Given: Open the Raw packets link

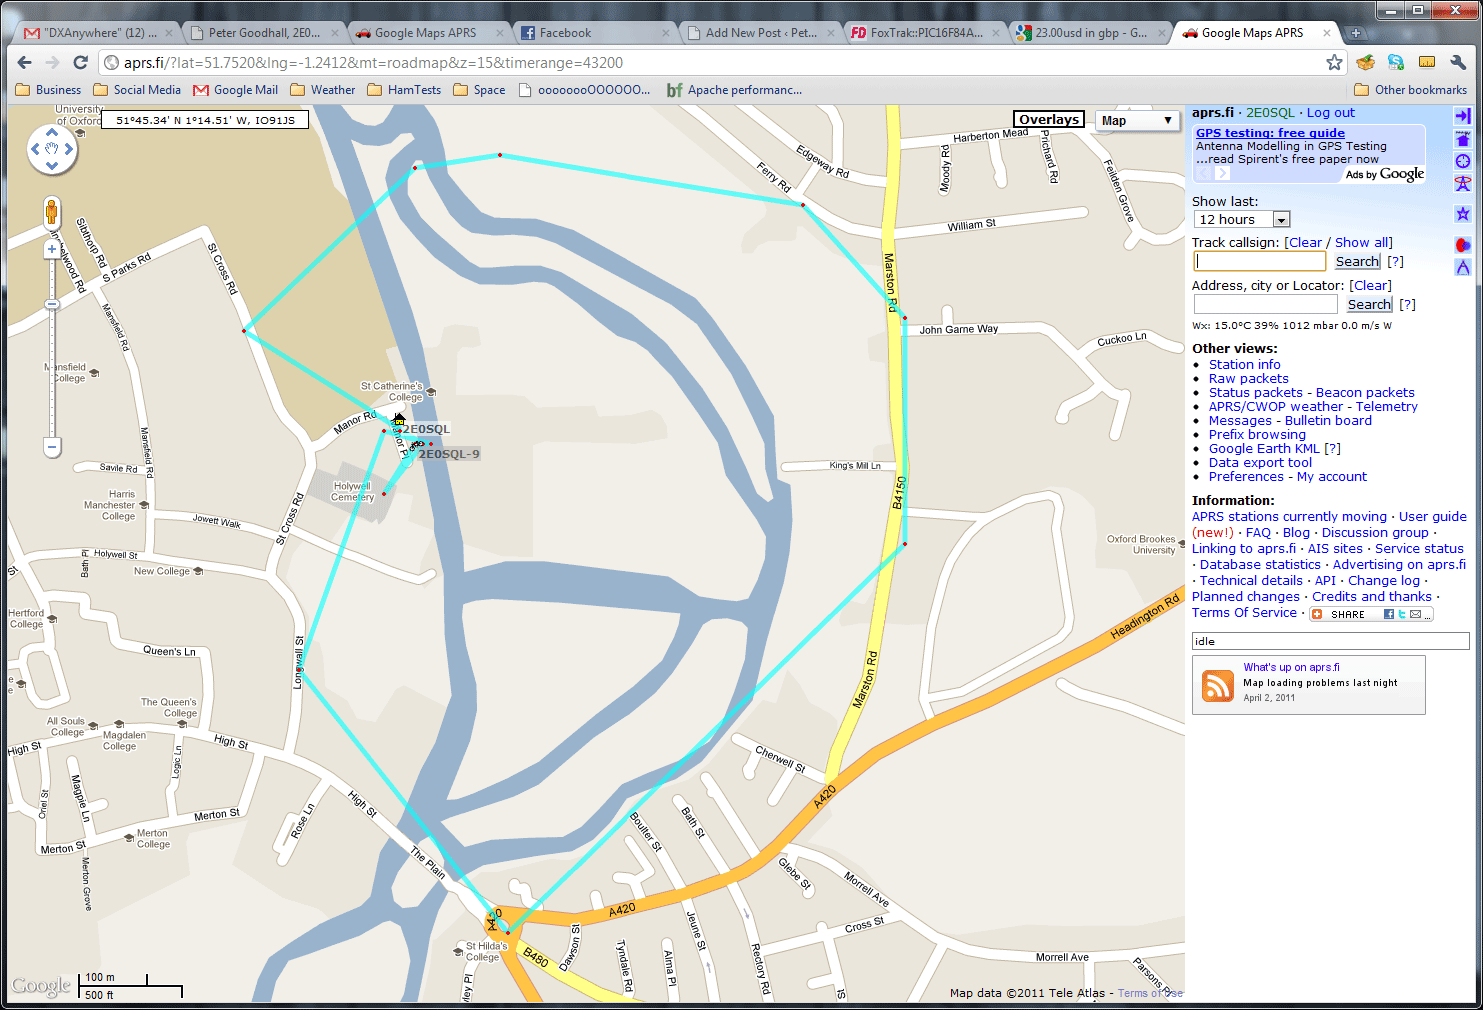Looking at the screenshot, I should [x=1248, y=379].
